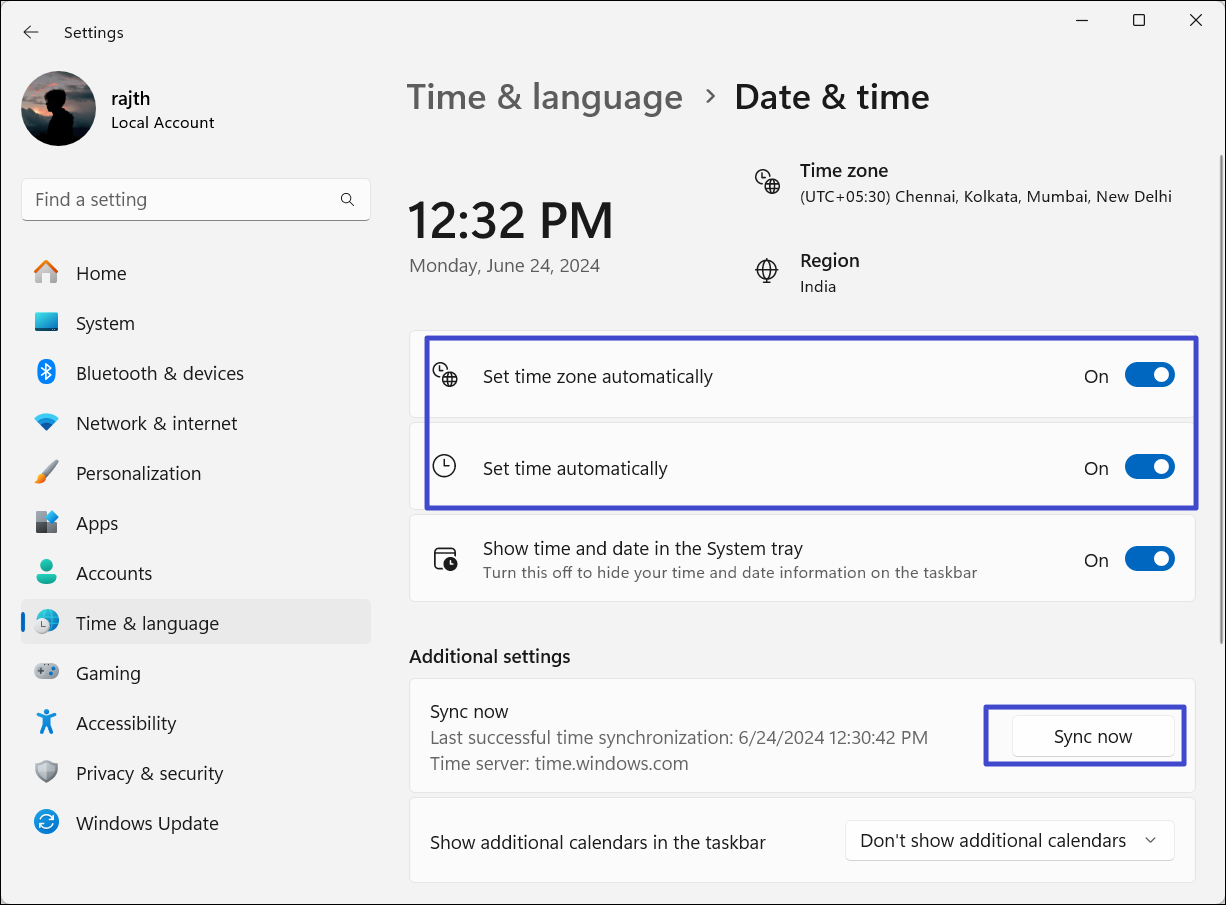The height and width of the screenshot is (905, 1226).
Task: Select the Network & internet Wi-Fi icon
Action: (x=46, y=423)
